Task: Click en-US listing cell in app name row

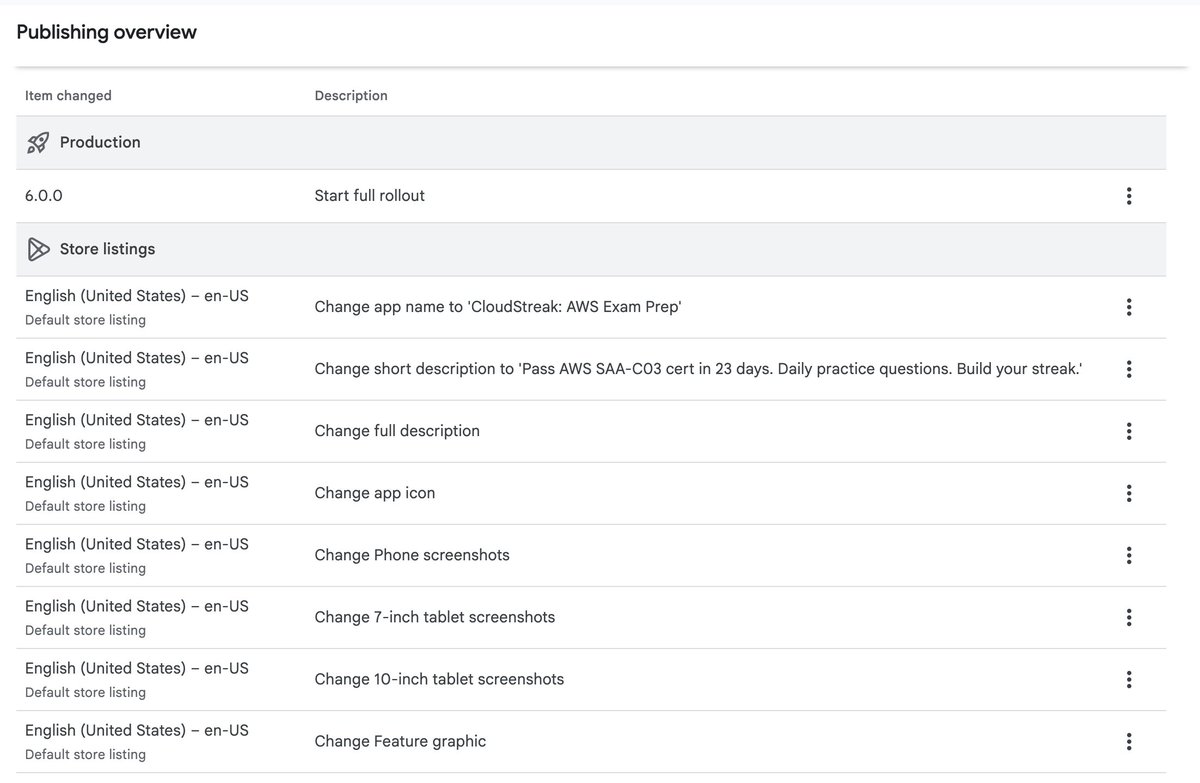Action: [x=137, y=307]
